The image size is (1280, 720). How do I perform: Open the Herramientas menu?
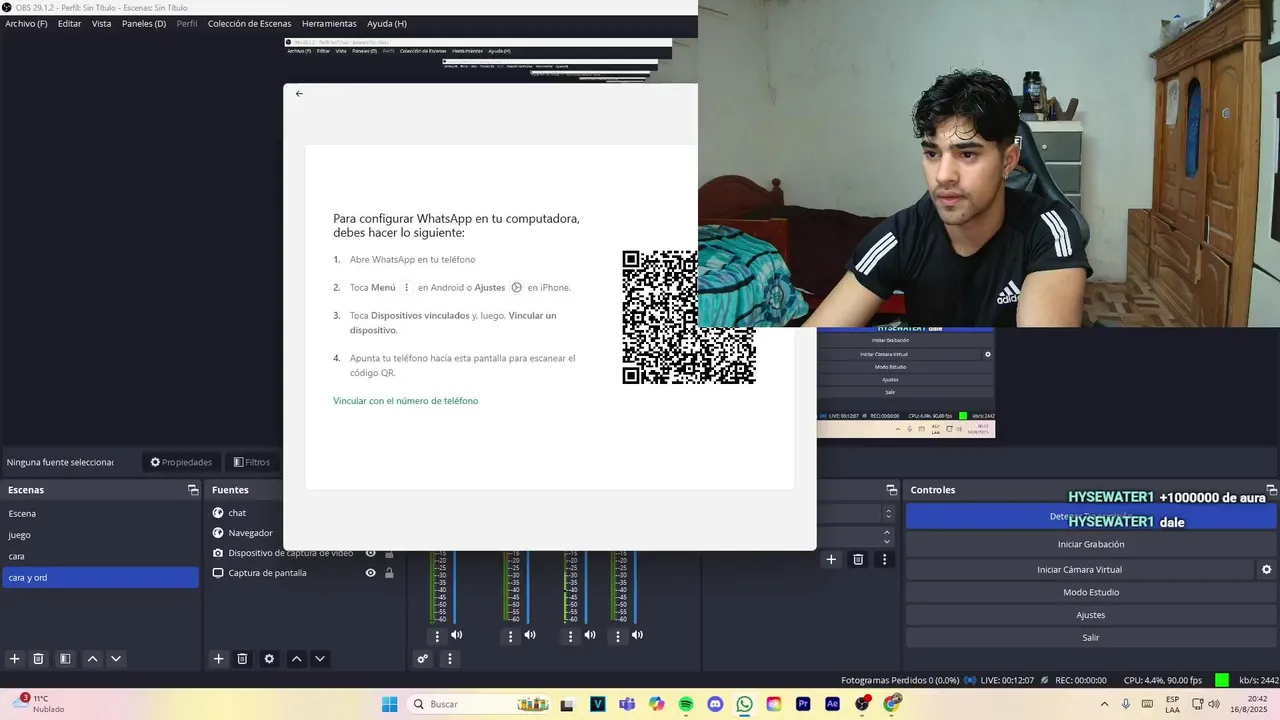tap(329, 23)
